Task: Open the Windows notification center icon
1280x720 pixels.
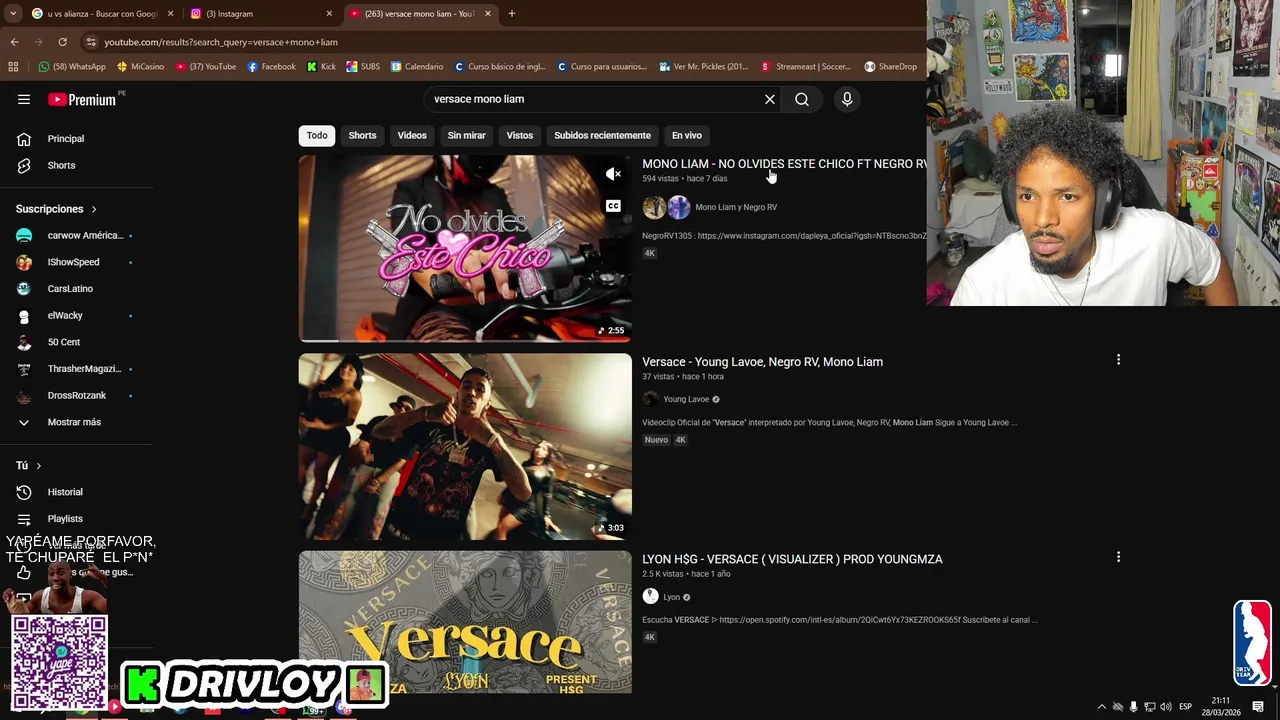Action: (1258, 707)
